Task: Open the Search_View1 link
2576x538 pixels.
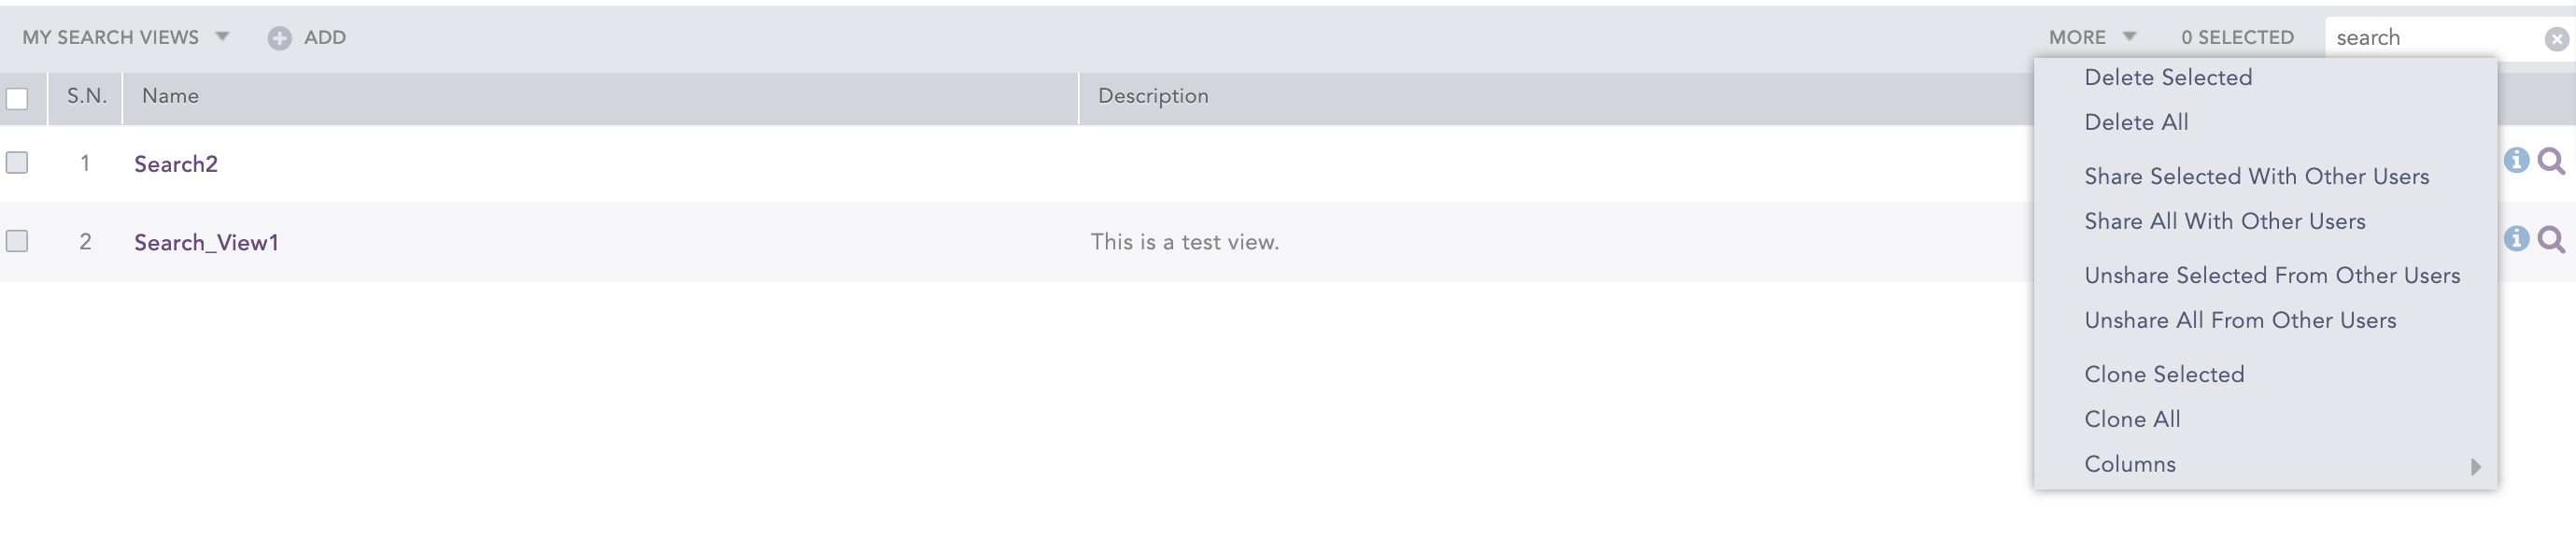Action: click(206, 243)
